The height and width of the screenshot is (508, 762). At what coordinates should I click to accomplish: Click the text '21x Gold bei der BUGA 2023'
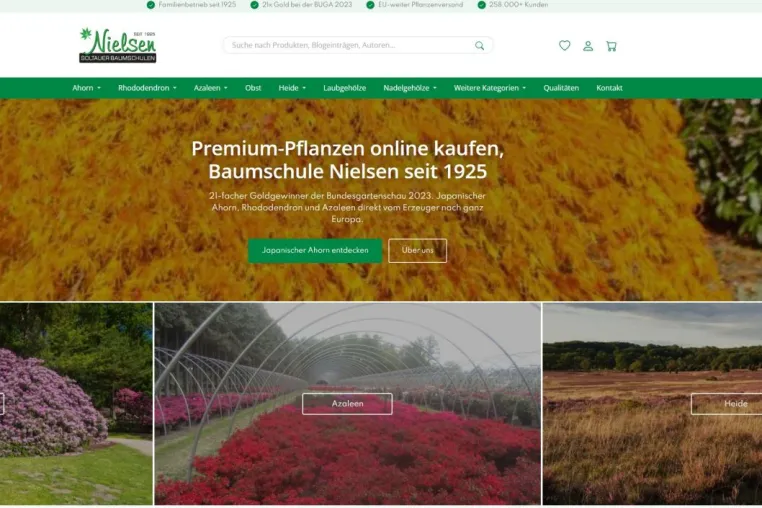(307, 5)
